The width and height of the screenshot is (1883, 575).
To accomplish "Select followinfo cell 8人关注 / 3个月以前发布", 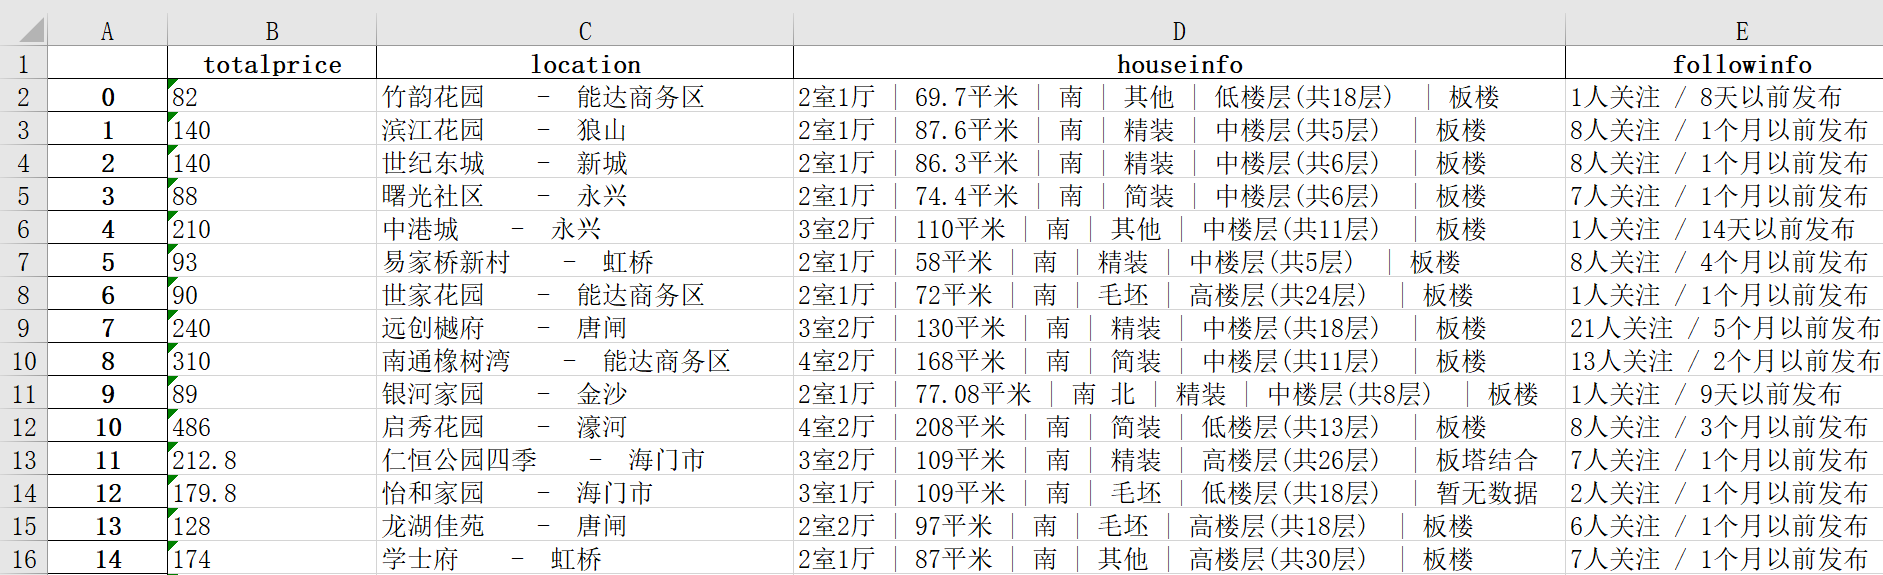I will [1724, 427].
